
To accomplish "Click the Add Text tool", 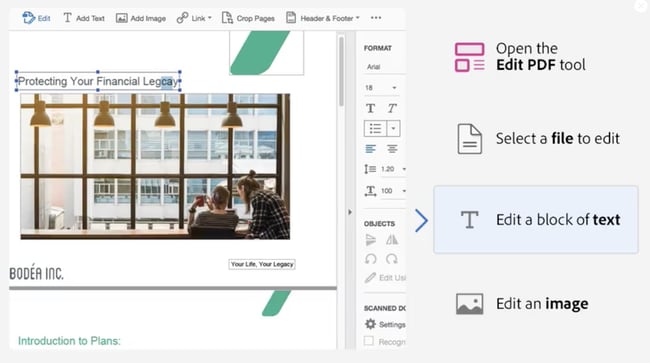I will (x=84, y=18).
